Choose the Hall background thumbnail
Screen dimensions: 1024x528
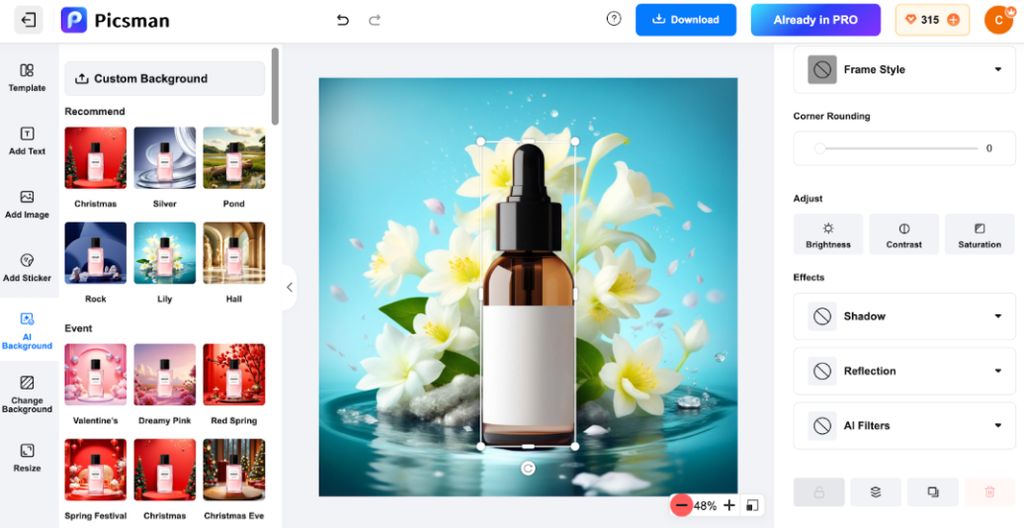pyautogui.click(x=234, y=253)
